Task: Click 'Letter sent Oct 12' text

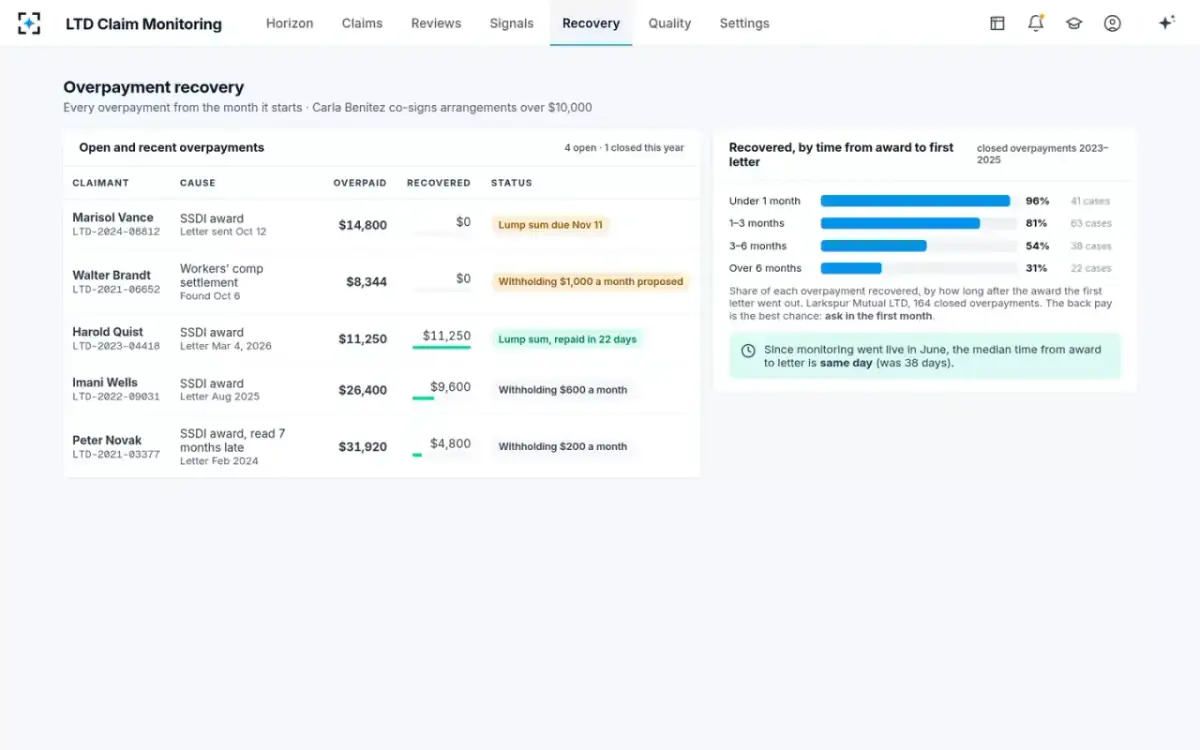Action: click(223, 232)
